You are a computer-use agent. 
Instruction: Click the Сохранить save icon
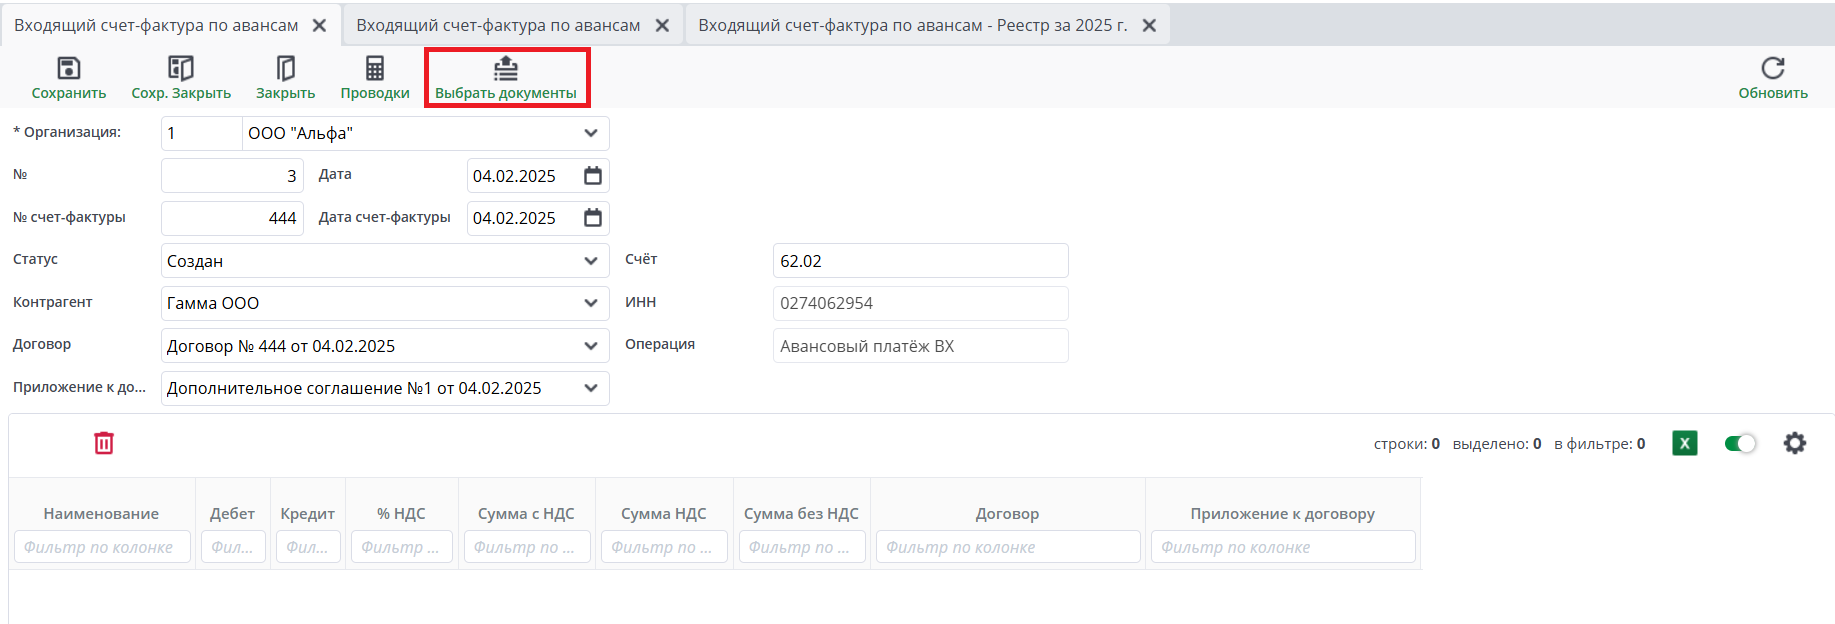point(68,68)
